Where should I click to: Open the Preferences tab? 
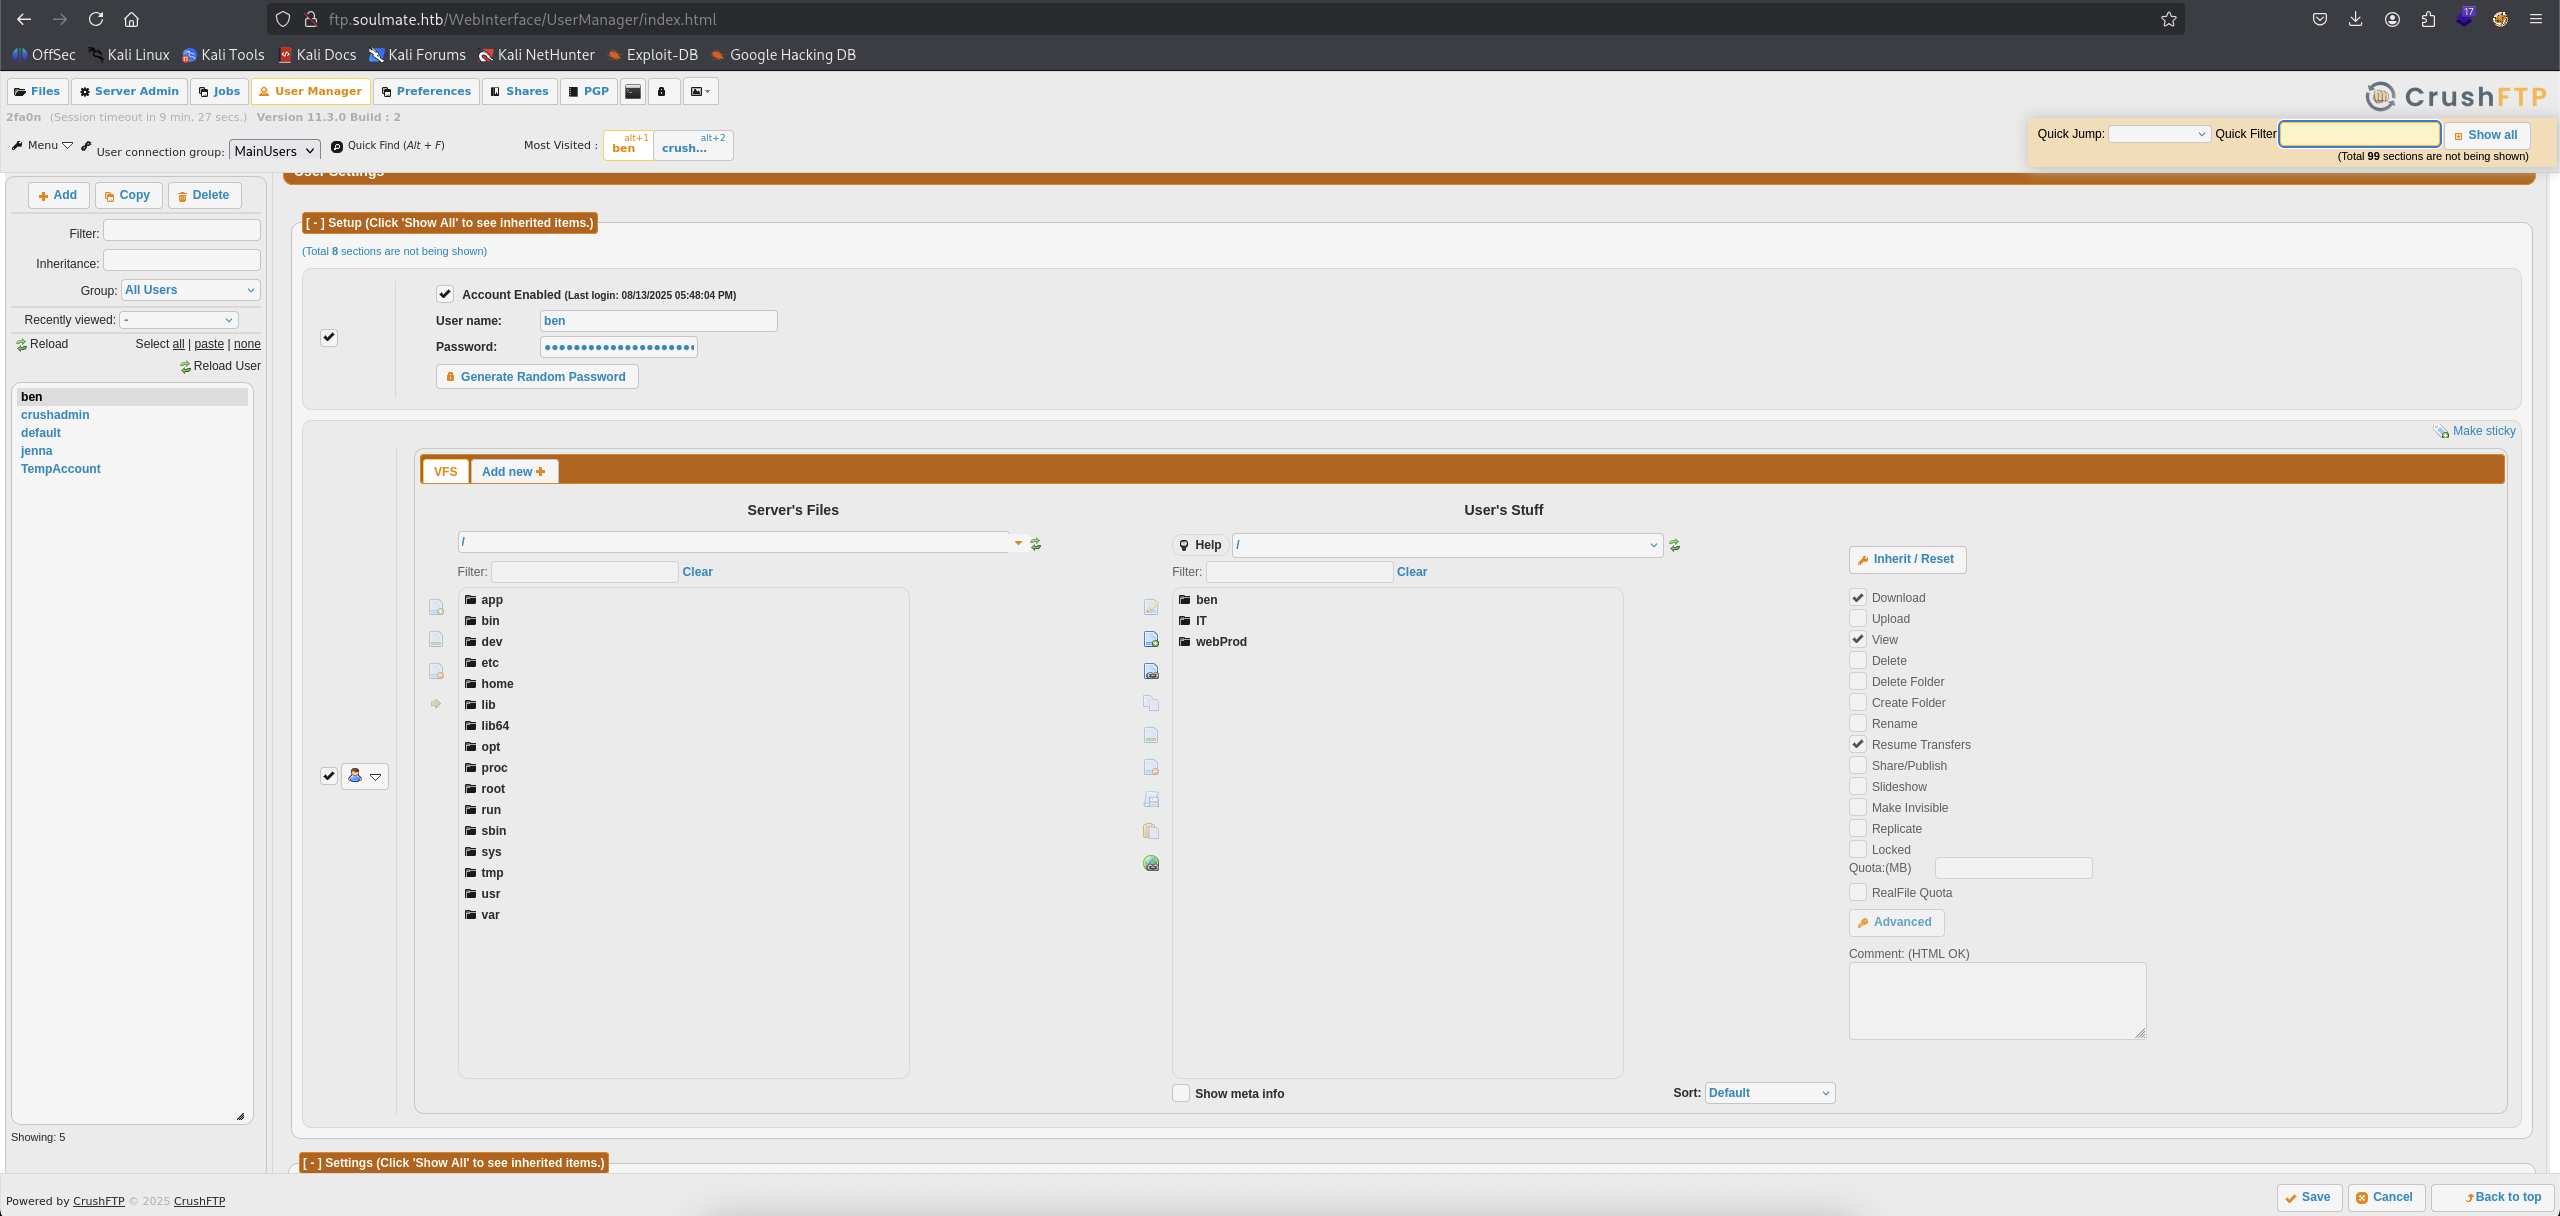coord(426,91)
